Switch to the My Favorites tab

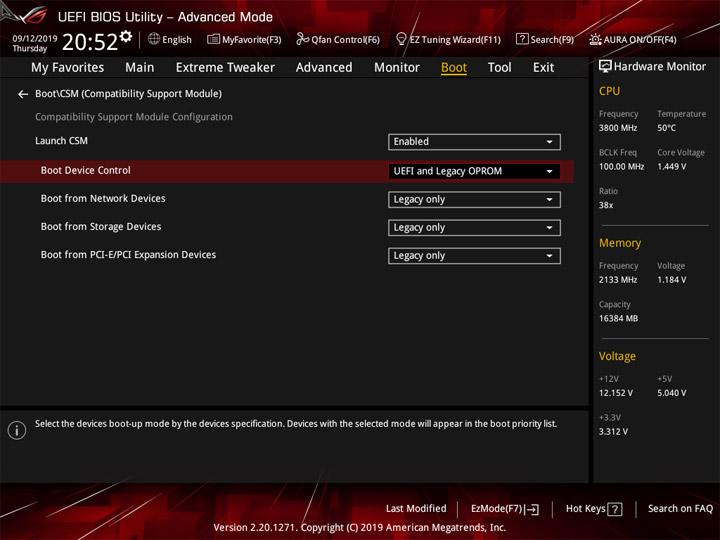coord(68,68)
